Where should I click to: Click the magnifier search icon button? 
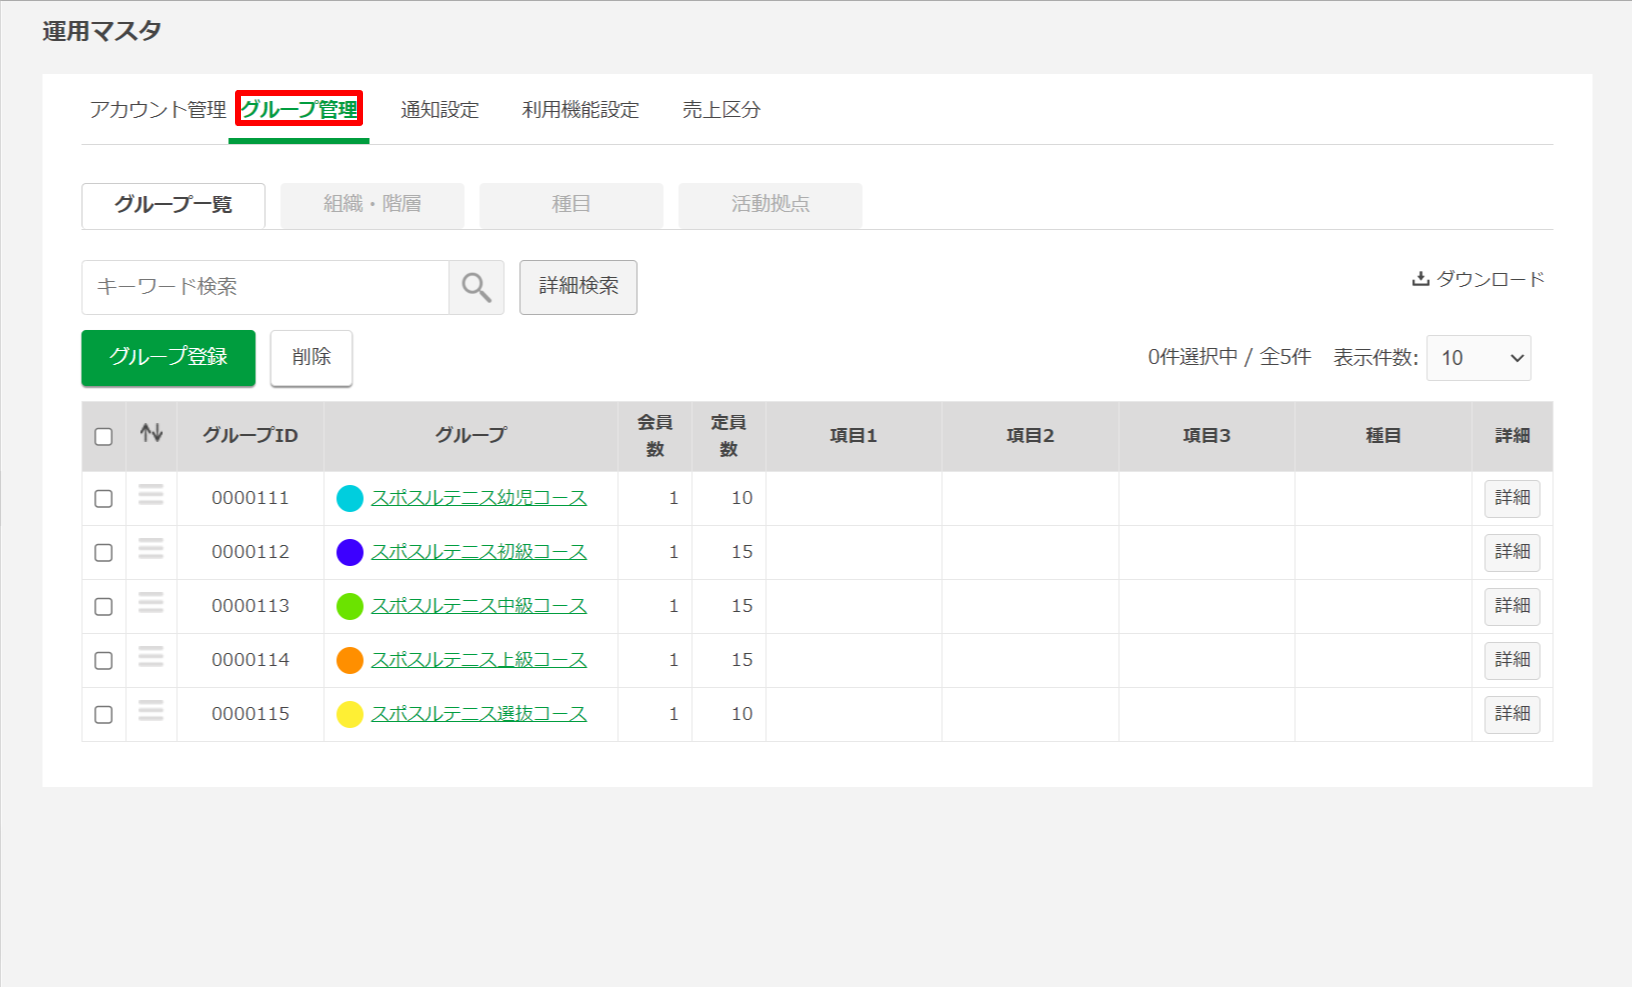point(476,287)
